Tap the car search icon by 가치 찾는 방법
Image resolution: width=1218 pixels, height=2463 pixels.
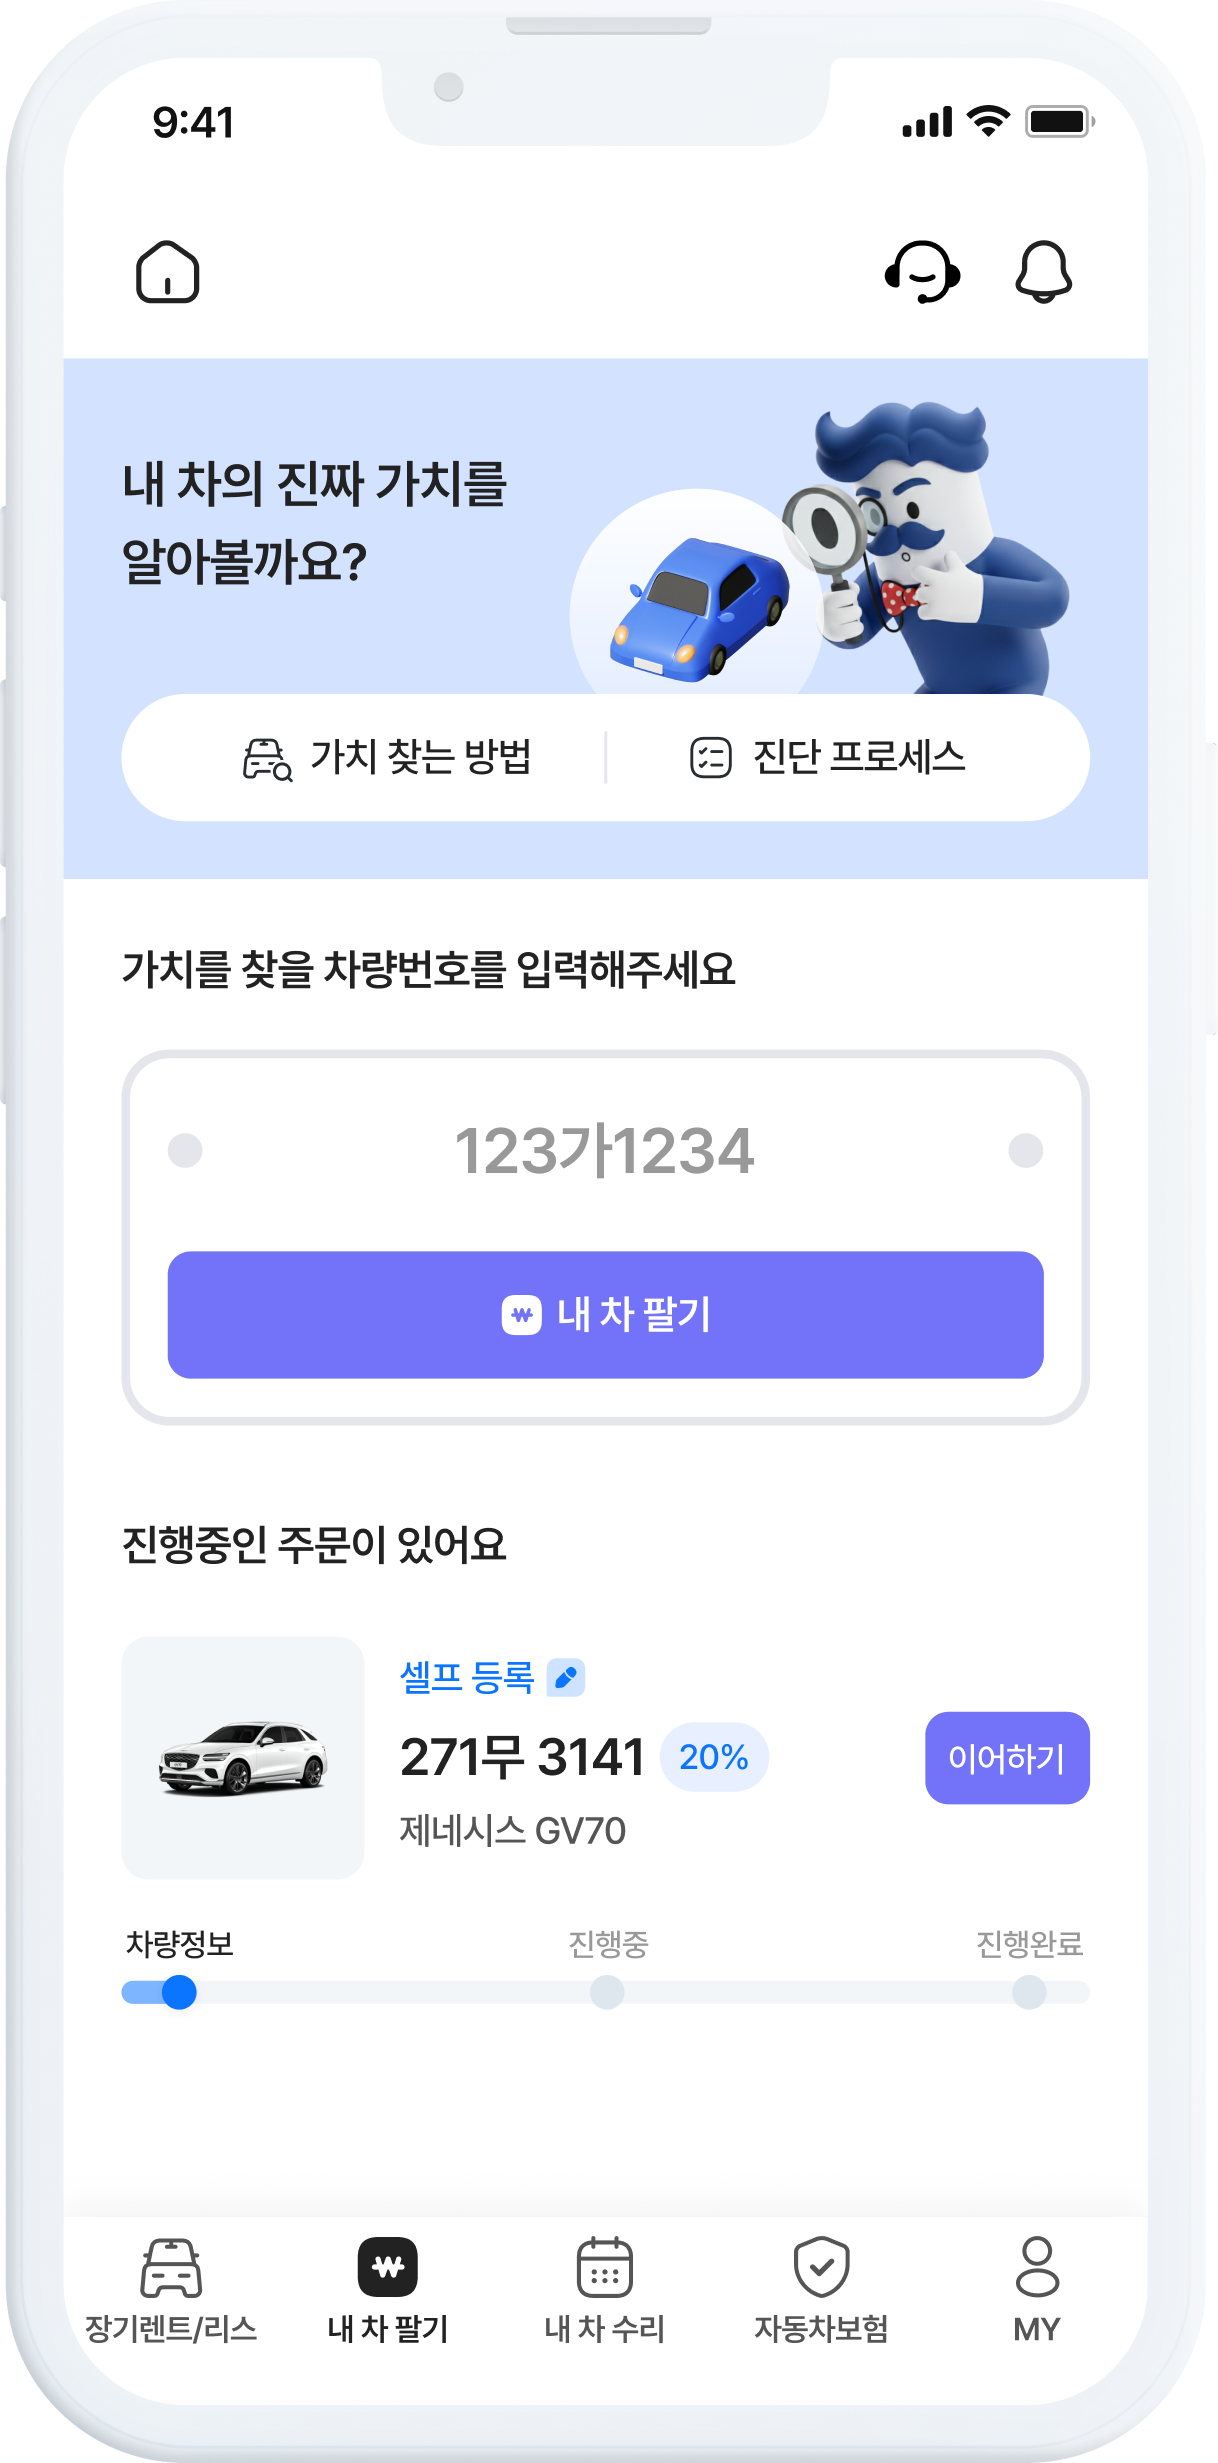pyautogui.click(x=267, y=759)
